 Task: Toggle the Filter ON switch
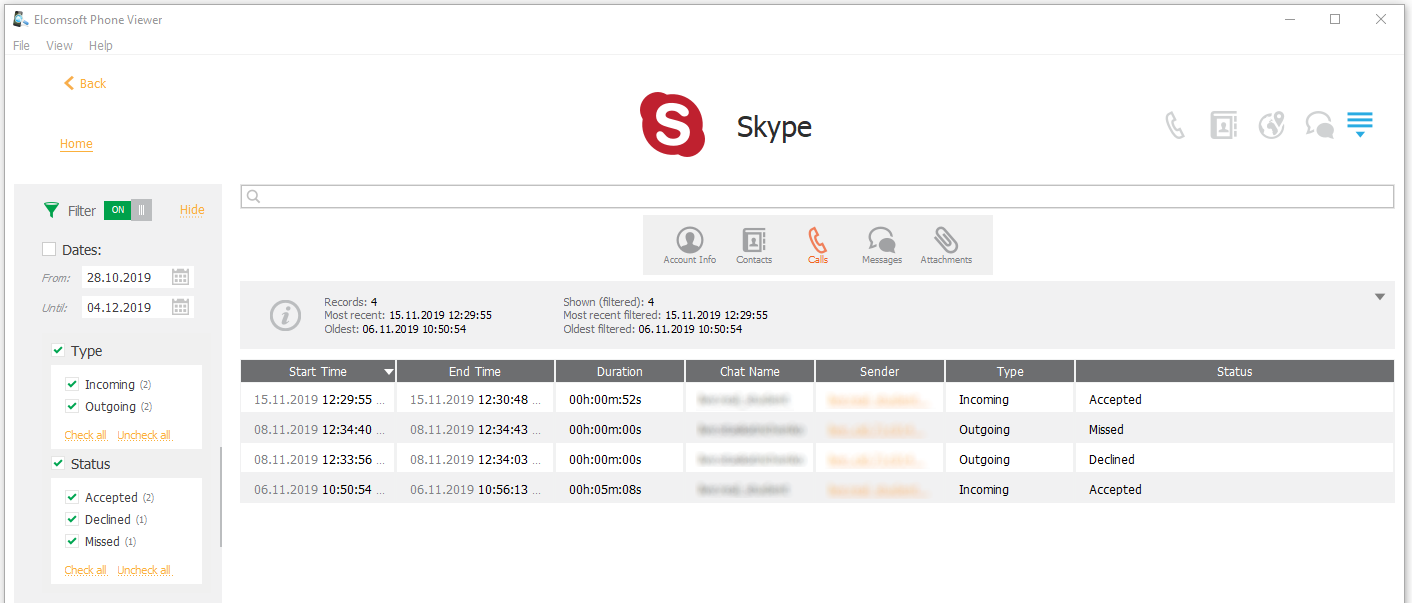(x=127, y=210)
